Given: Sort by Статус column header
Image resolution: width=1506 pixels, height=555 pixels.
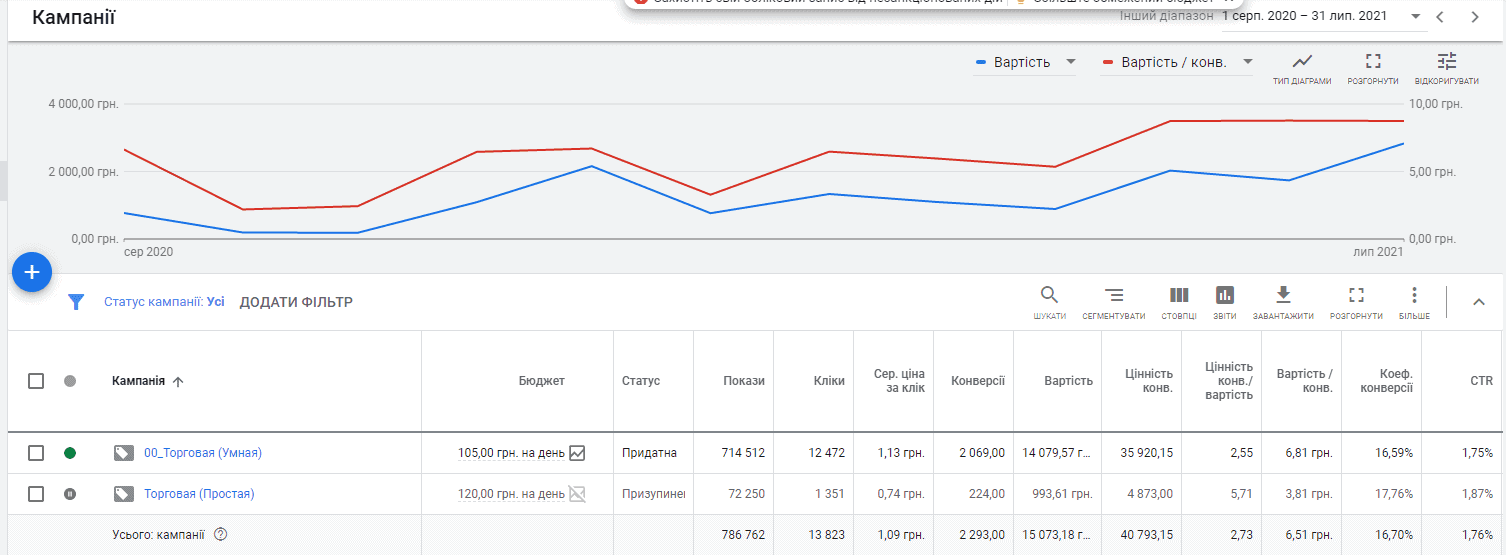Looking at the screenshot, I should [641, 381].
